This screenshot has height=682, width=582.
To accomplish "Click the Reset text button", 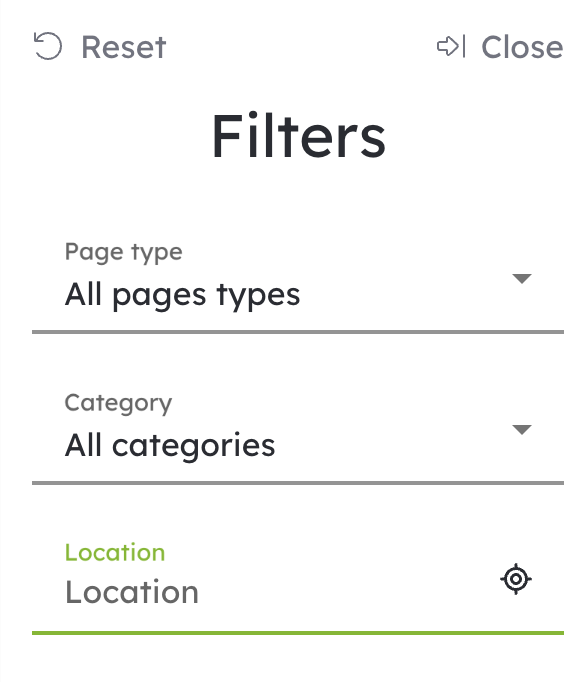I will coord(124,47).
